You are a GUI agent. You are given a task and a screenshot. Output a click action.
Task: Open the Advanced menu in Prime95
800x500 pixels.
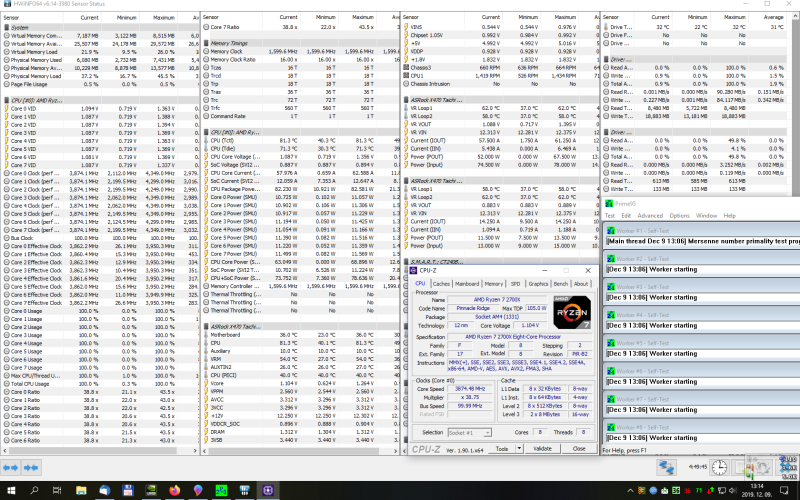point(650,216)
